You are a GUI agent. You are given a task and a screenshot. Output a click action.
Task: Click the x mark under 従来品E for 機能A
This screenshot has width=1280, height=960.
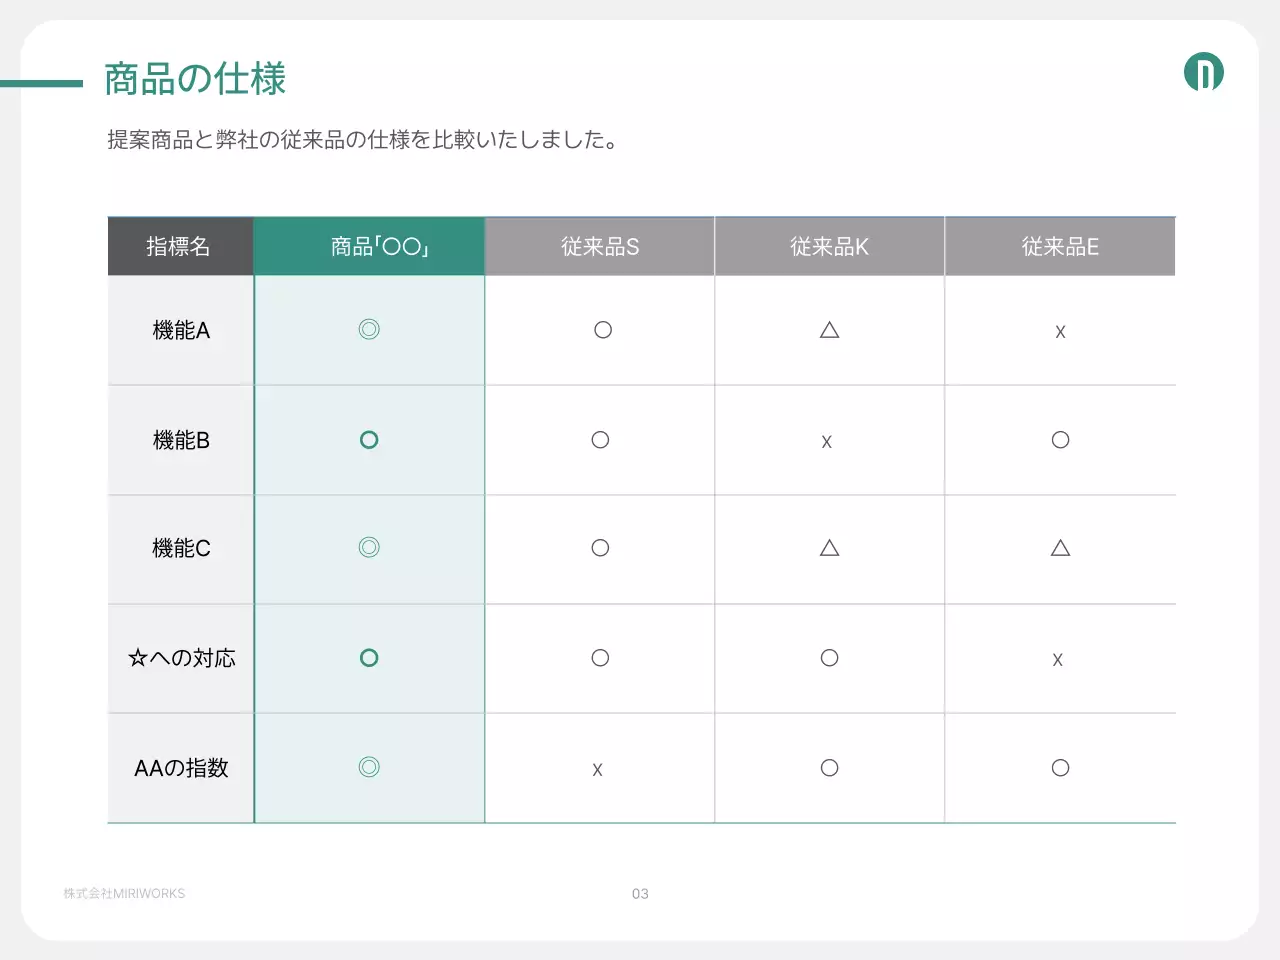1060,331
